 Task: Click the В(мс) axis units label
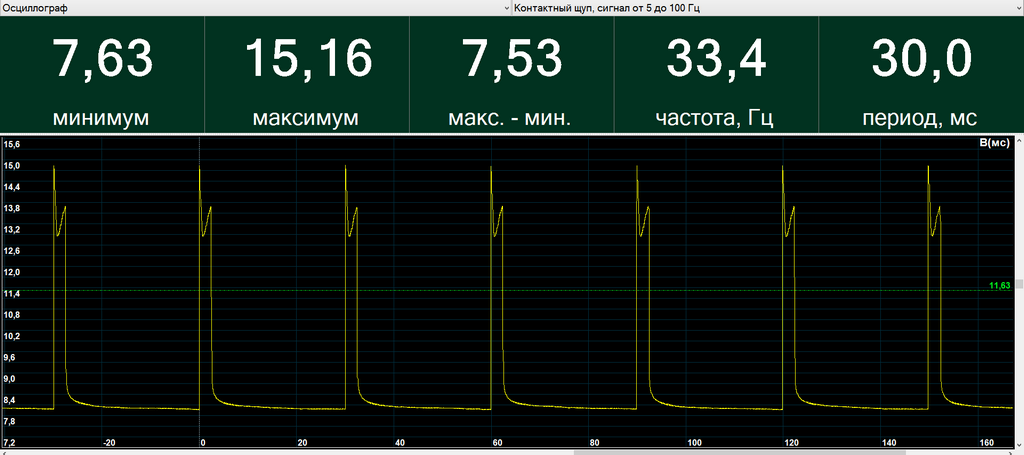[x=995, y=144]
